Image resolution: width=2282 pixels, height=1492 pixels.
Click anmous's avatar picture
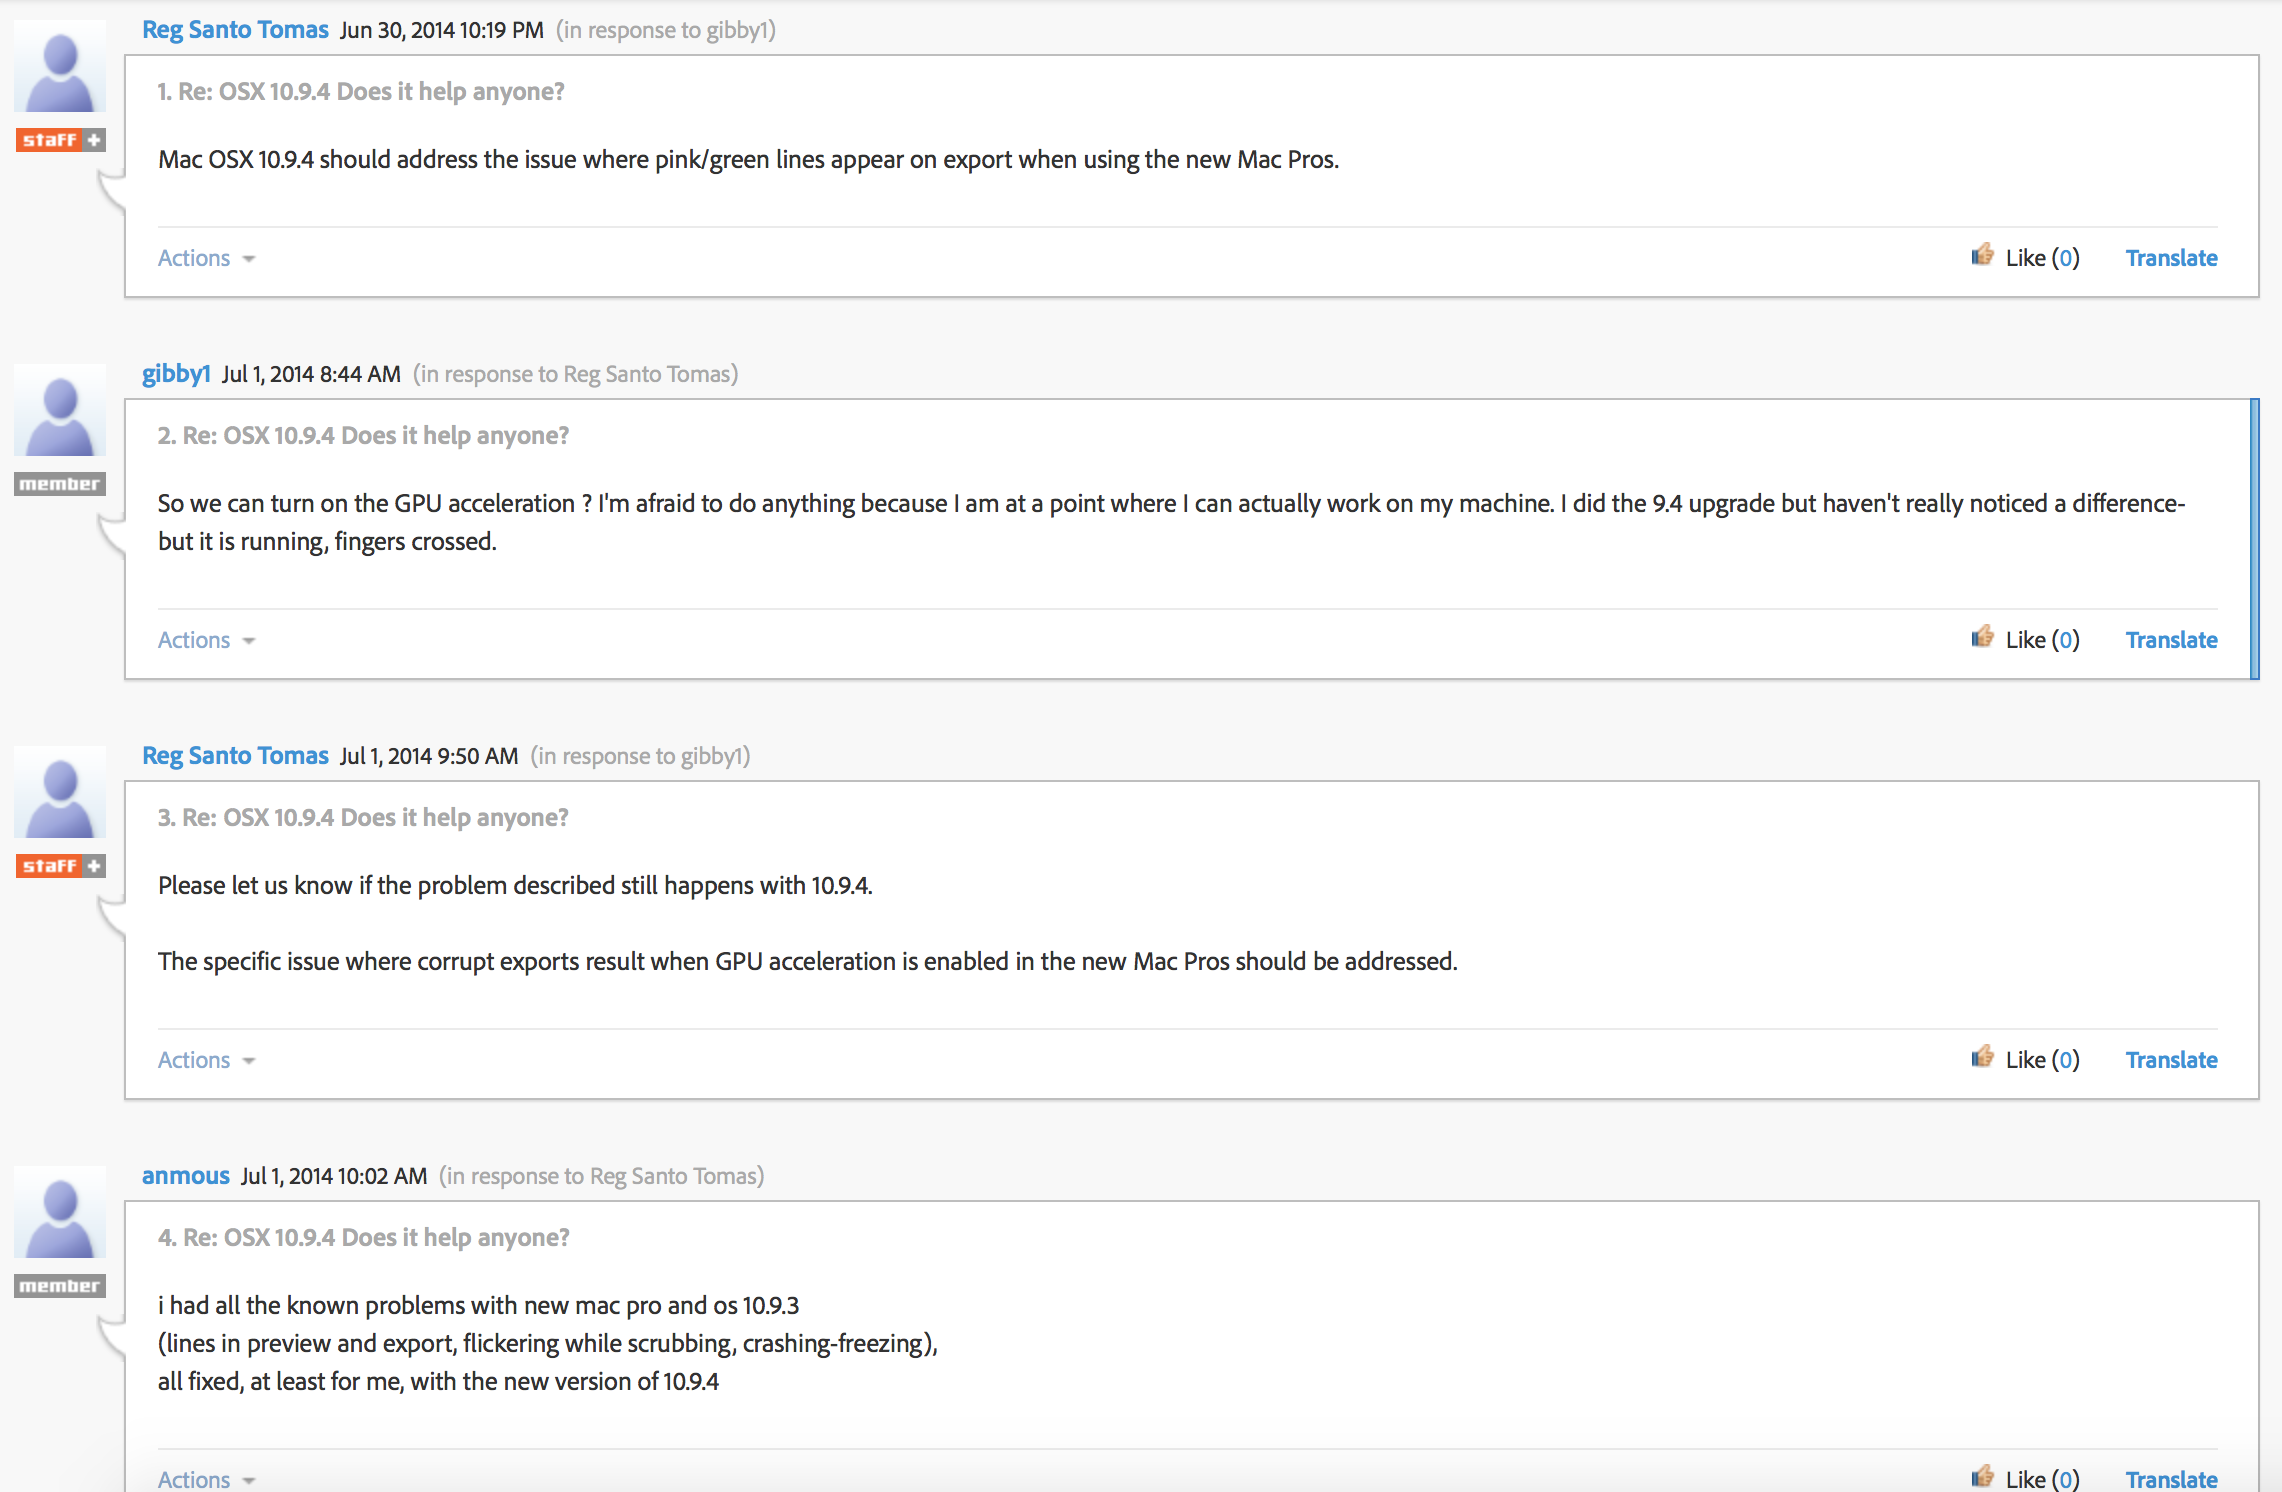coord(60,1213)
